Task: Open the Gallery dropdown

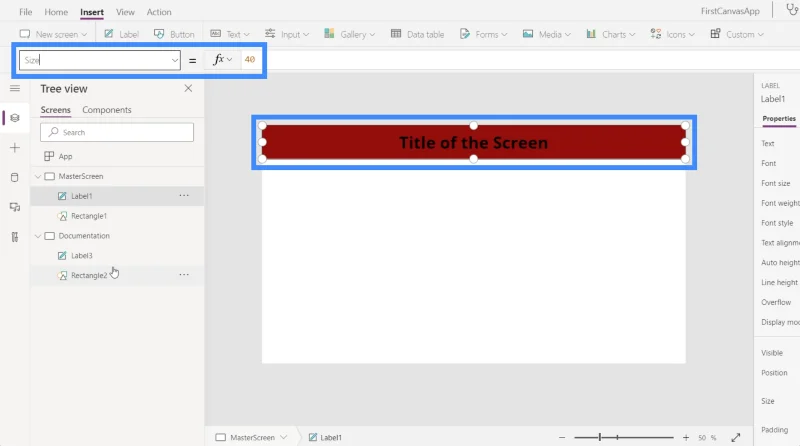Action: pos(349,34)
